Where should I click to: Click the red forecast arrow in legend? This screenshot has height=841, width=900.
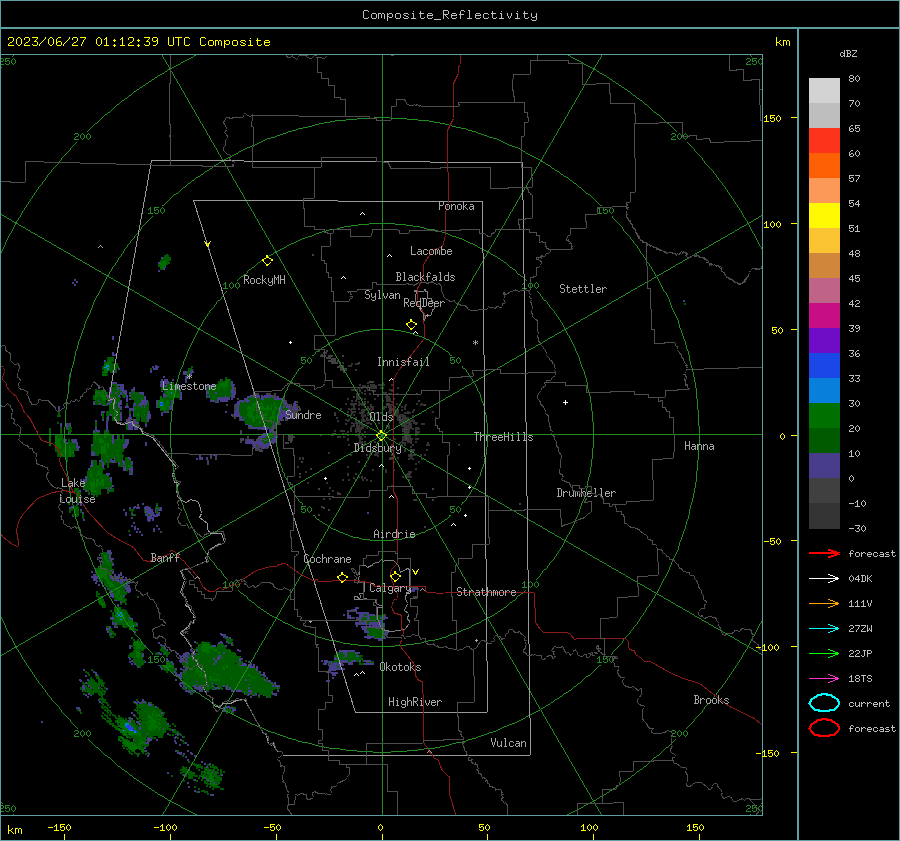point(824,553)
